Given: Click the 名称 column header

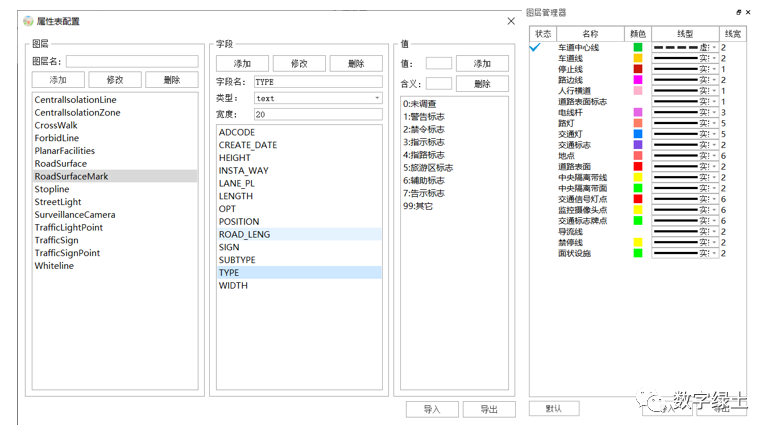Looking at the screenshot, I should [x=590, y=34].
